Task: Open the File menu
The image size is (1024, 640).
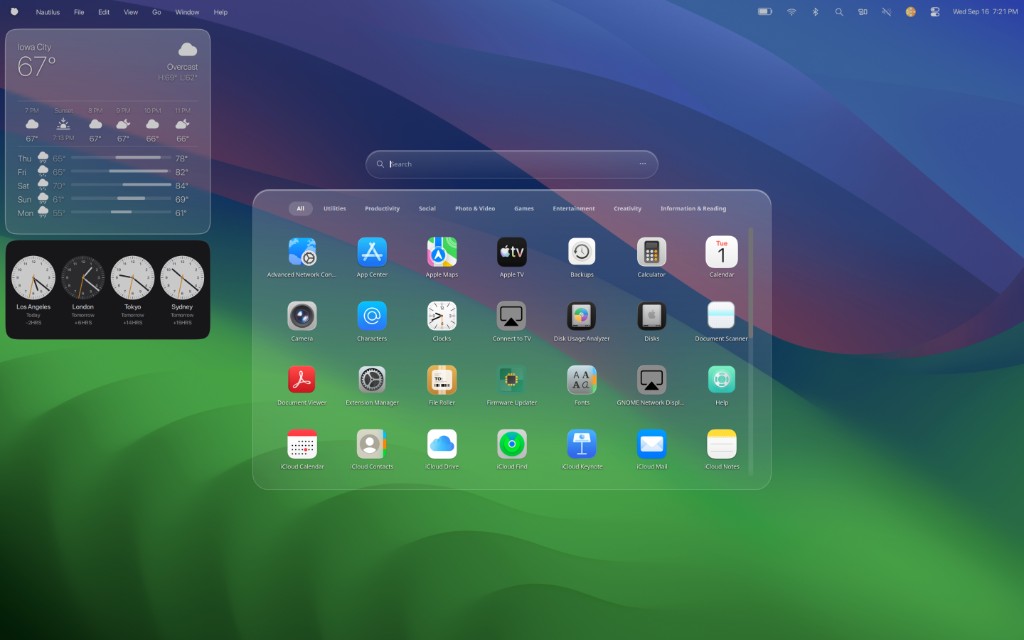Action: [x=79, y=12]
